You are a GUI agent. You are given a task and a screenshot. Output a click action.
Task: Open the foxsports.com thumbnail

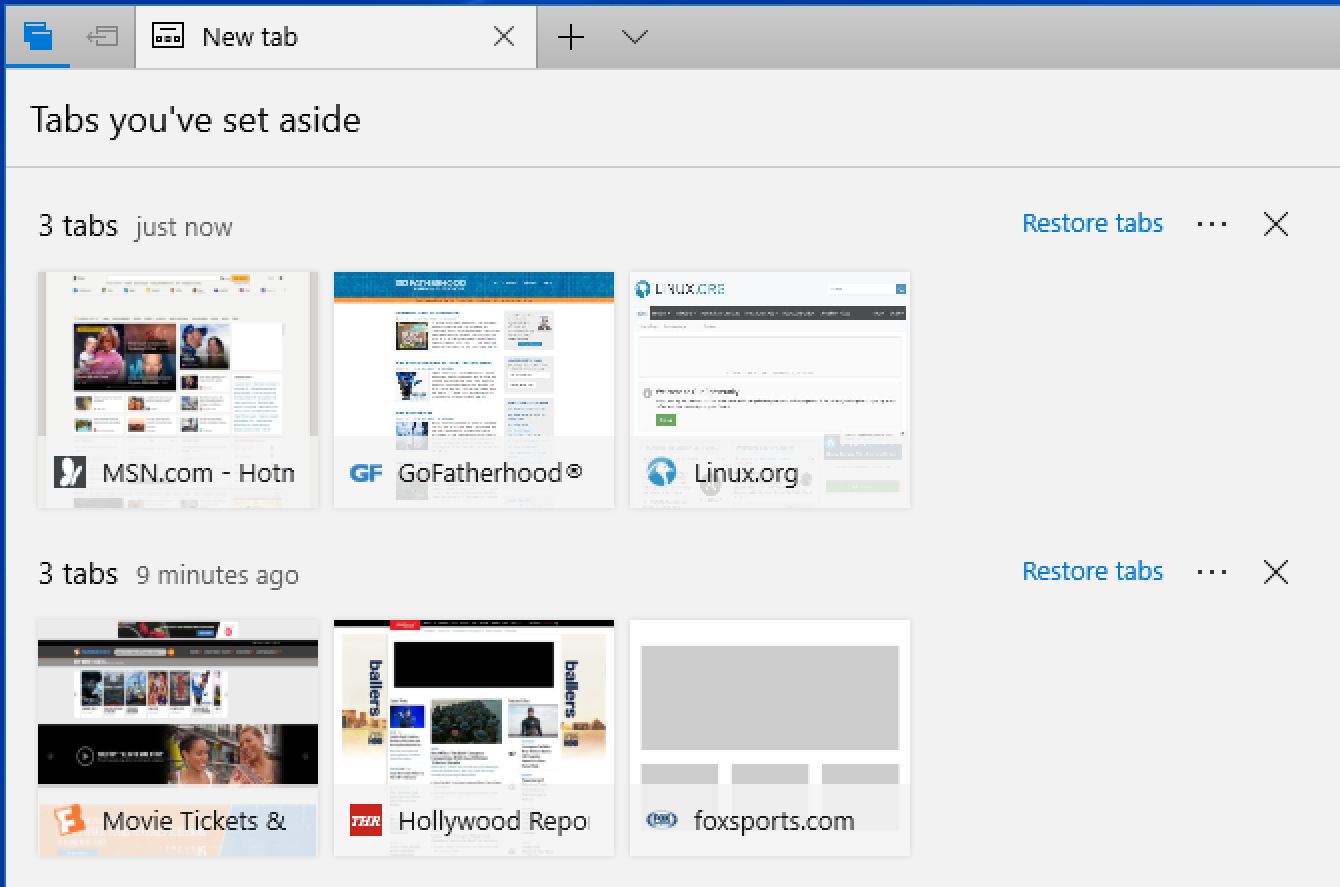click(x=770, y=738)
